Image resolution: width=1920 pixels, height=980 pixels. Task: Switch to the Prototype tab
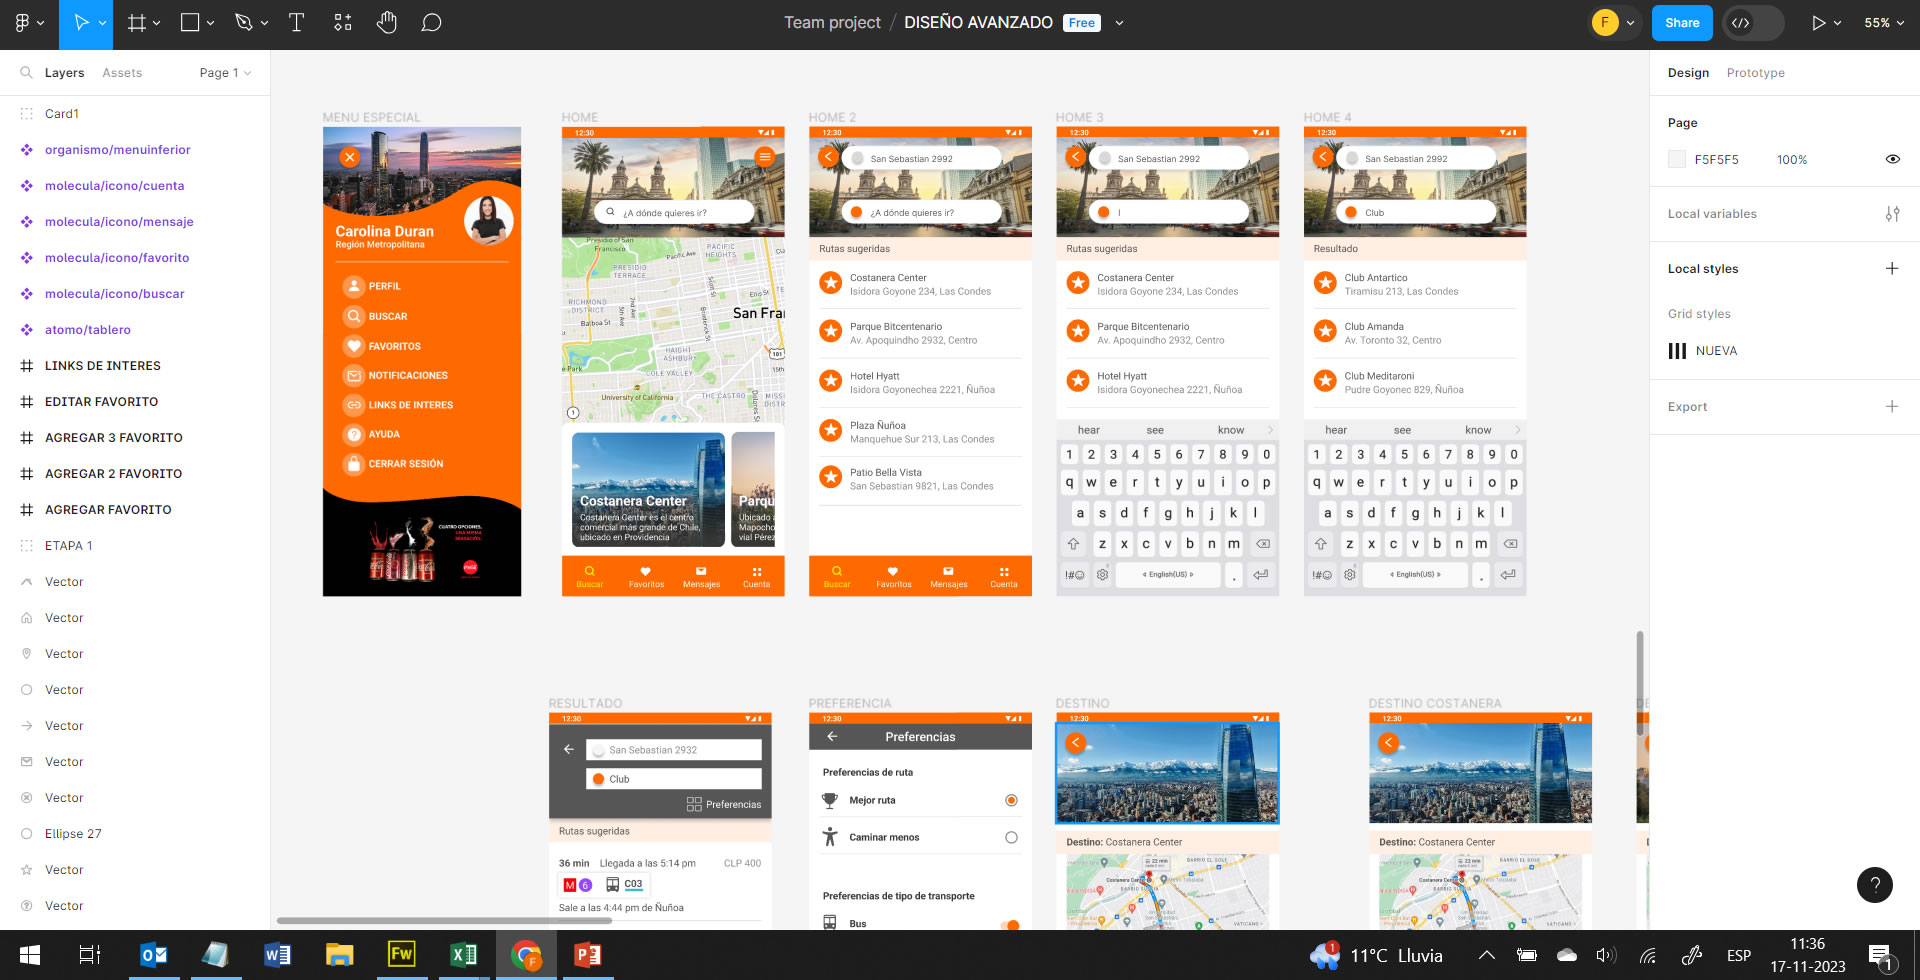pyautogui.click(x=1755, y=73)
